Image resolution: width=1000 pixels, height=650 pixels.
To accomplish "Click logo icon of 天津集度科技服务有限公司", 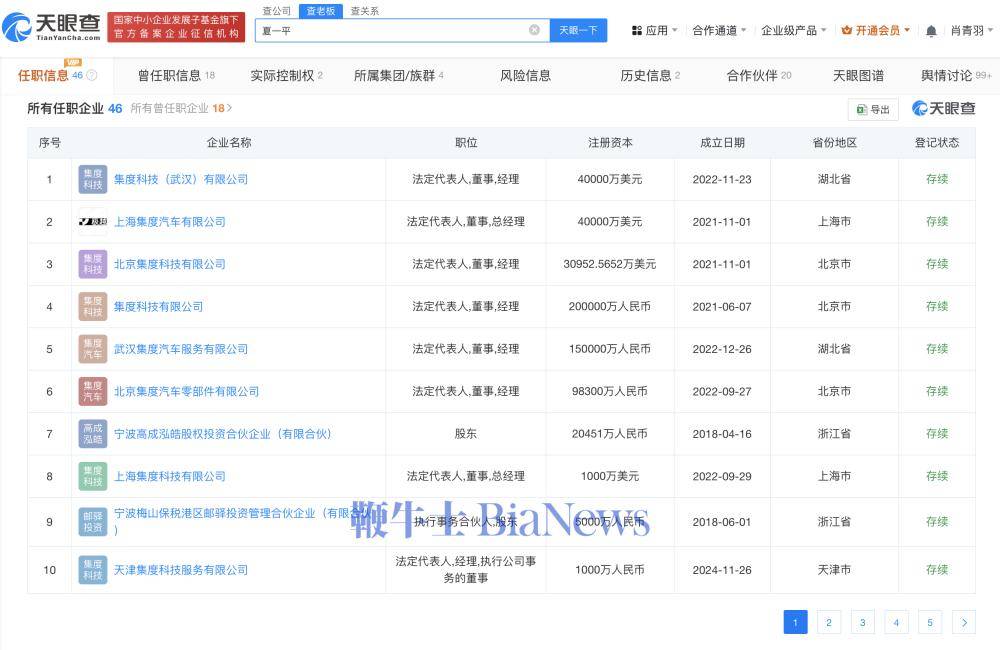I will (92, 570).
